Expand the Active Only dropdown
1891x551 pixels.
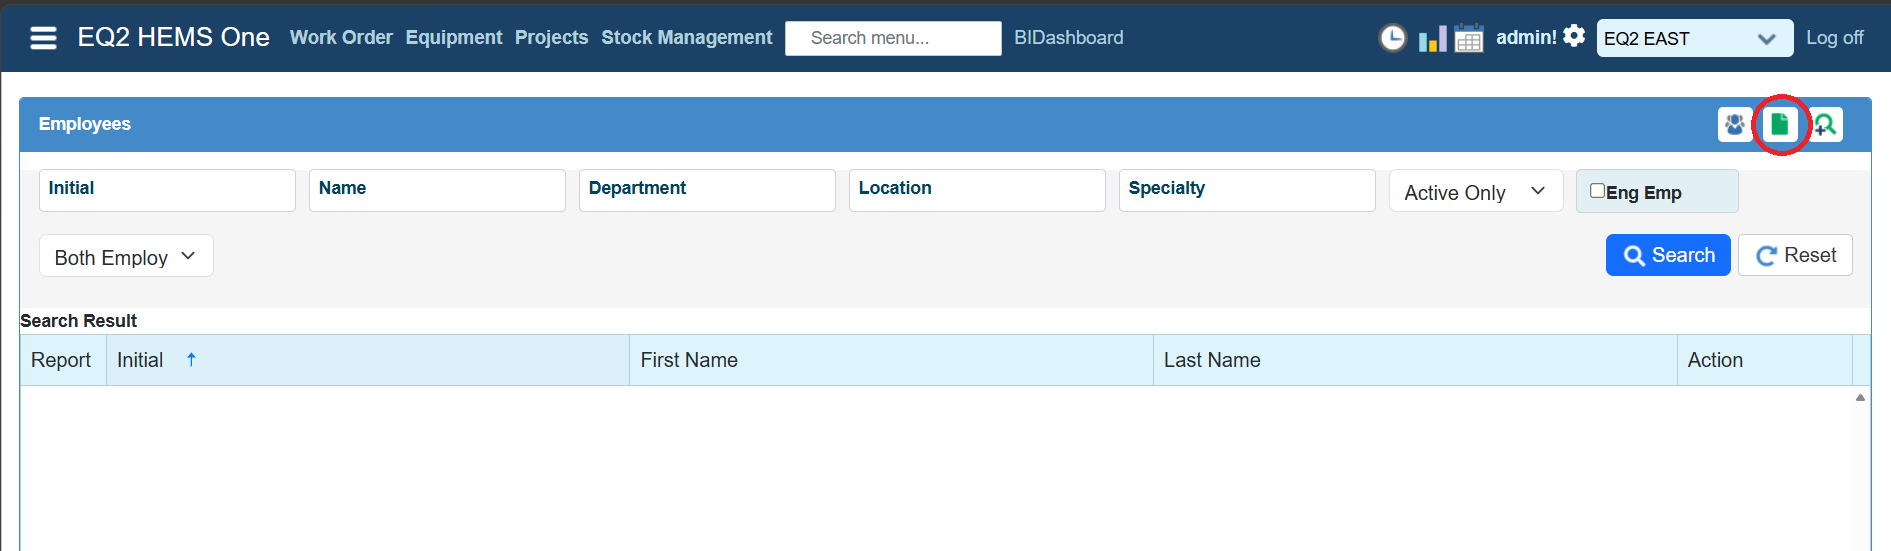[1476, 191]
